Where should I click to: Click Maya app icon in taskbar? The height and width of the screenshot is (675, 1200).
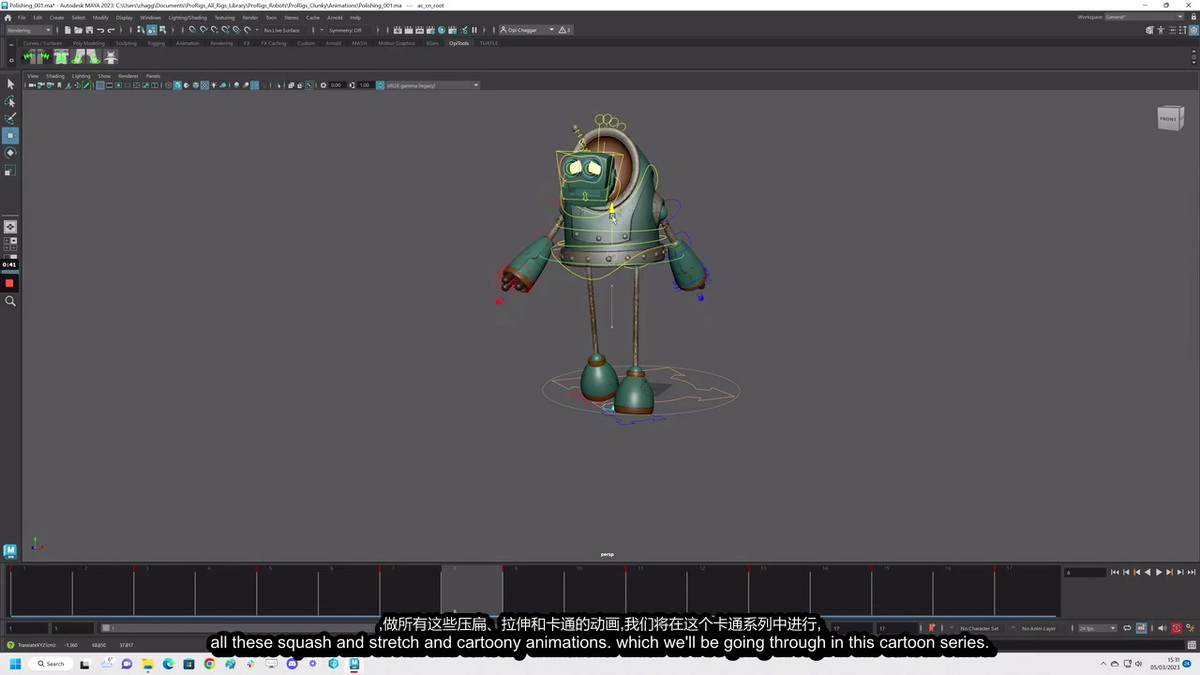[x=354, y=664]
